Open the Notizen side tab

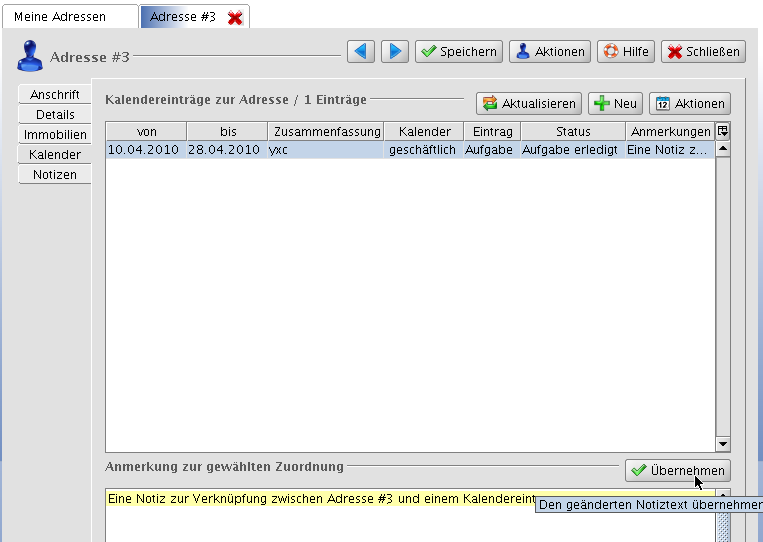pyautogui.click(x=54, y=174)
